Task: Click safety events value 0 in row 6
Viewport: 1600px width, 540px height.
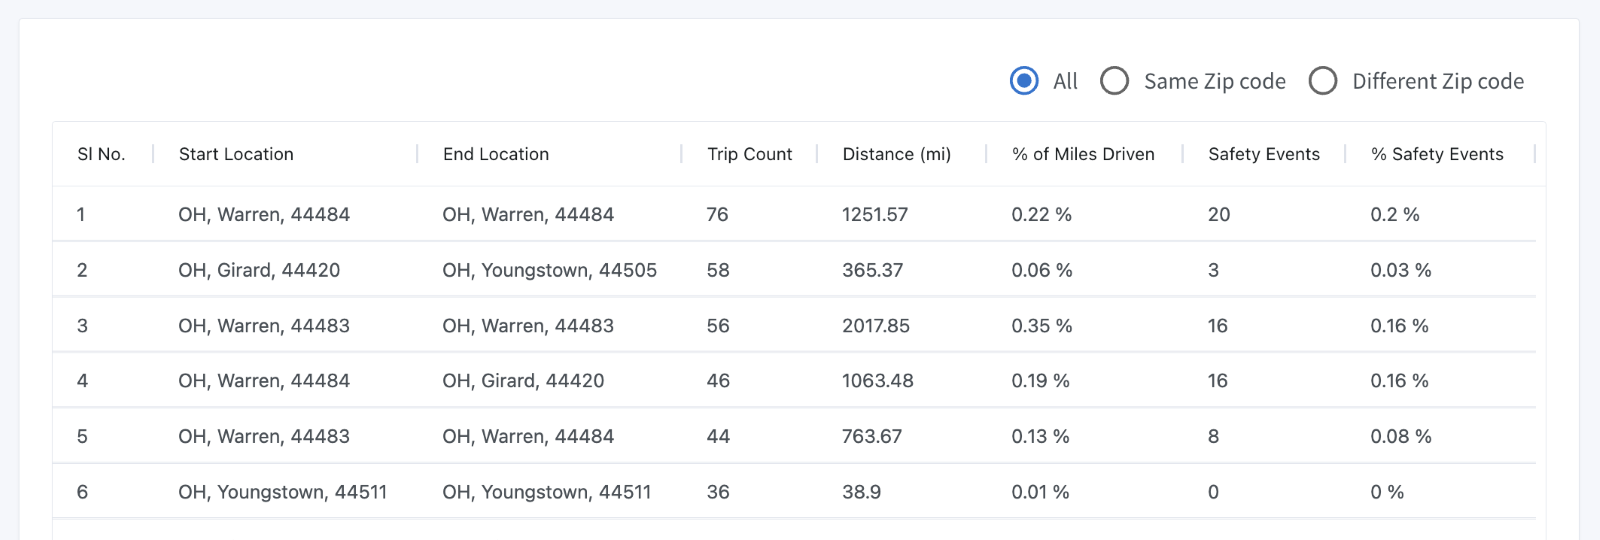Action: click(x=1213, y=492)
